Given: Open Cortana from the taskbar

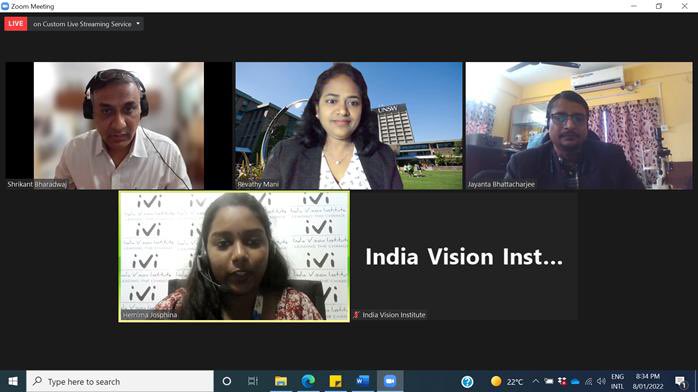Looking at the screenshot, I should pos(227,381).
